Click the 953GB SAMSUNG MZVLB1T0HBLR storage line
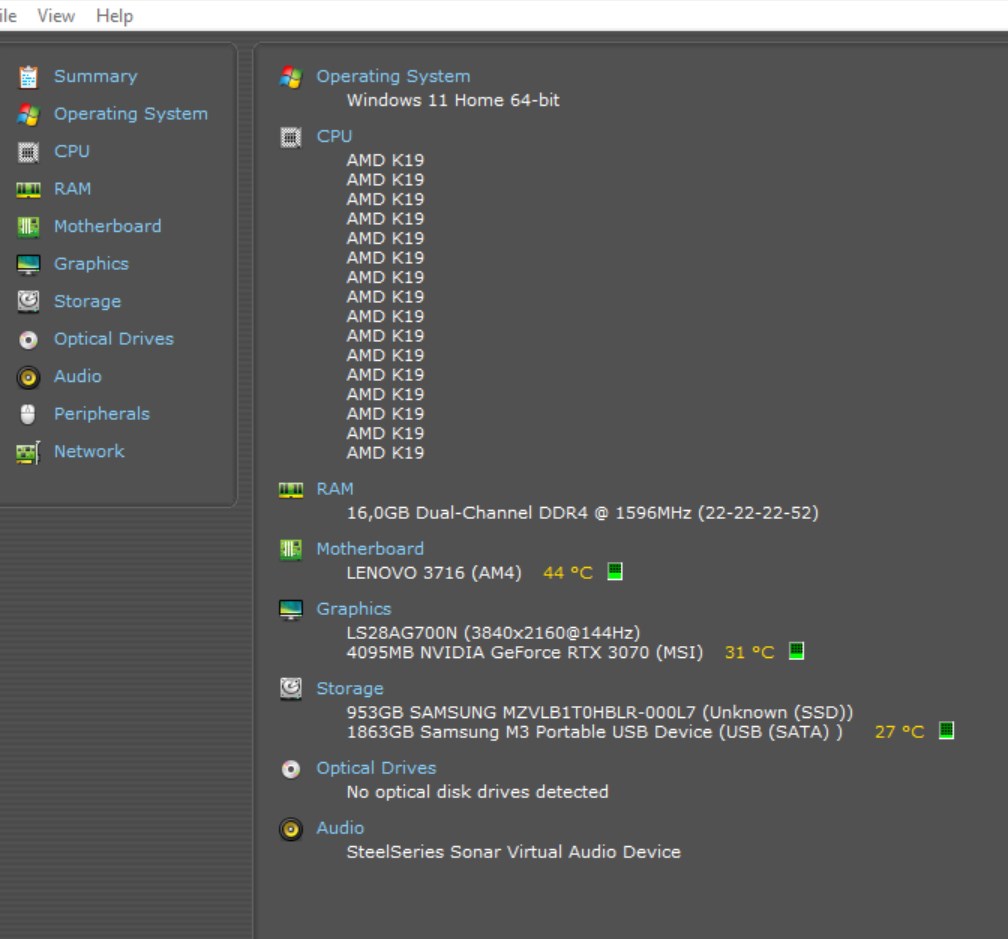The image size is (1008, 939). point(600,713)
